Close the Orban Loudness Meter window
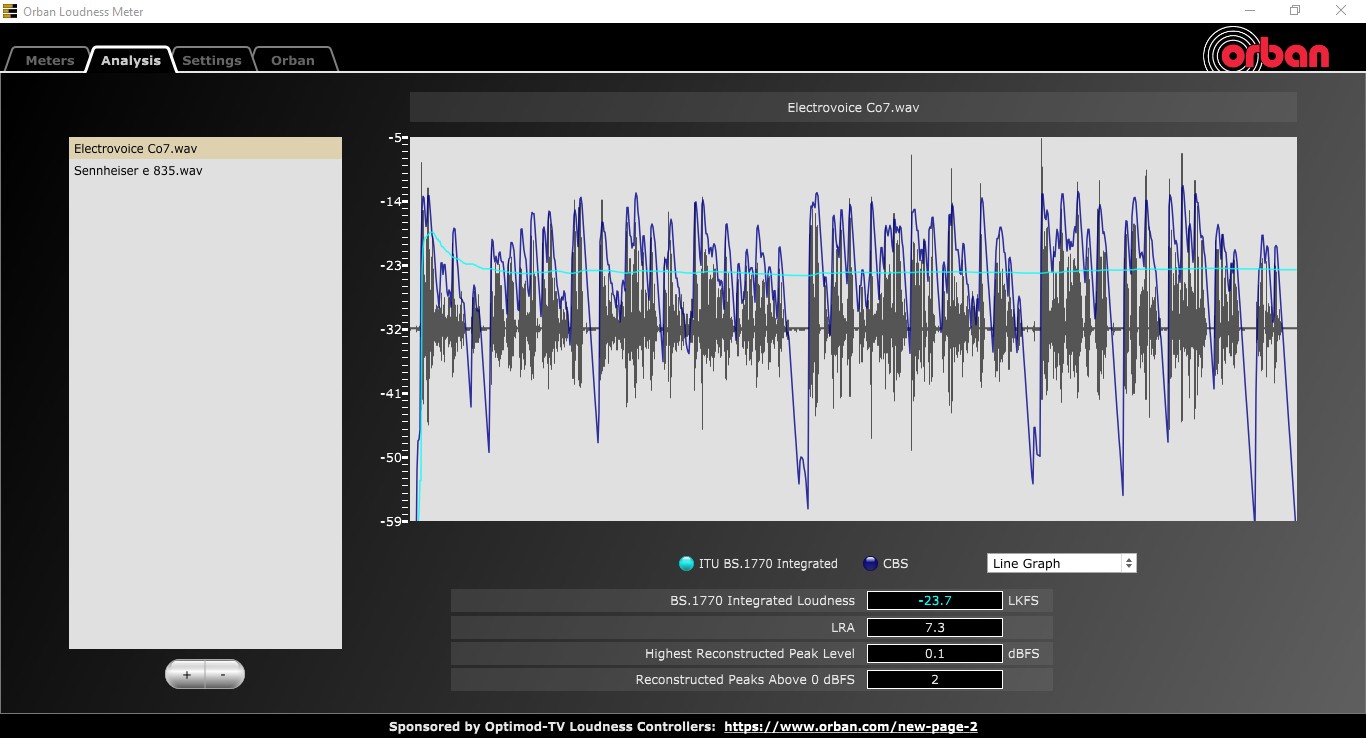Viewport: 1366px width, 738px height. coord(1341,11)
